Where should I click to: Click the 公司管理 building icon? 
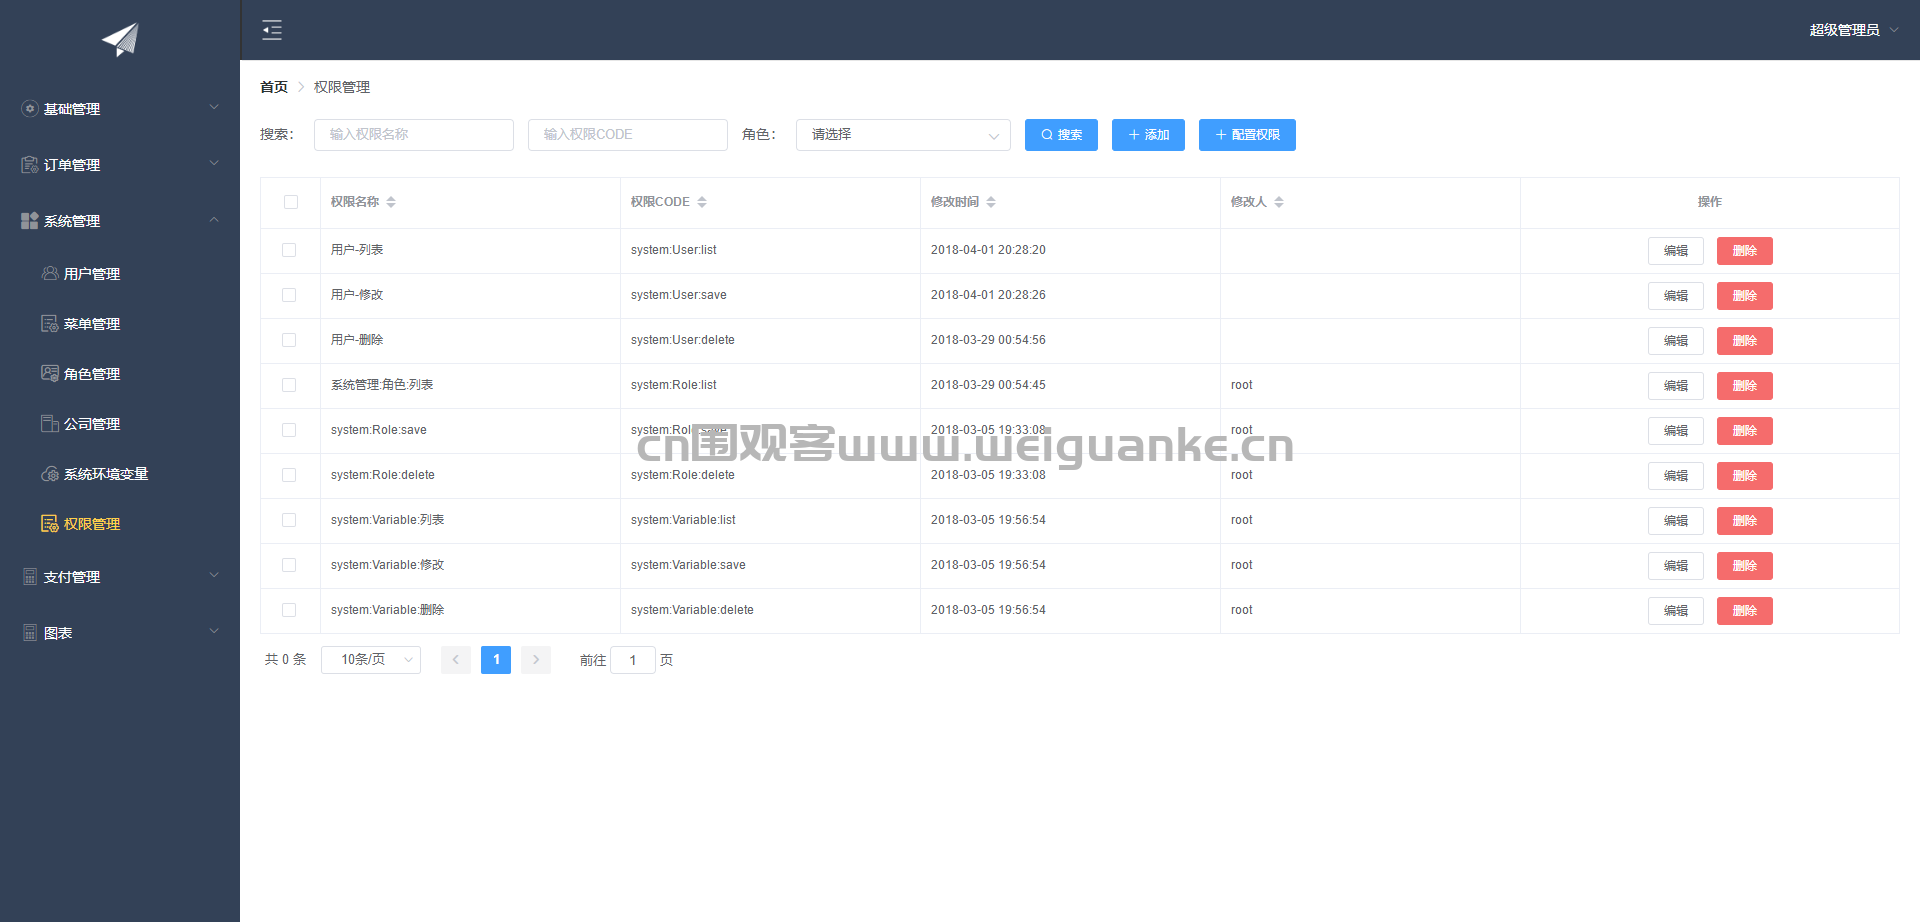click(x=50, y=424)
